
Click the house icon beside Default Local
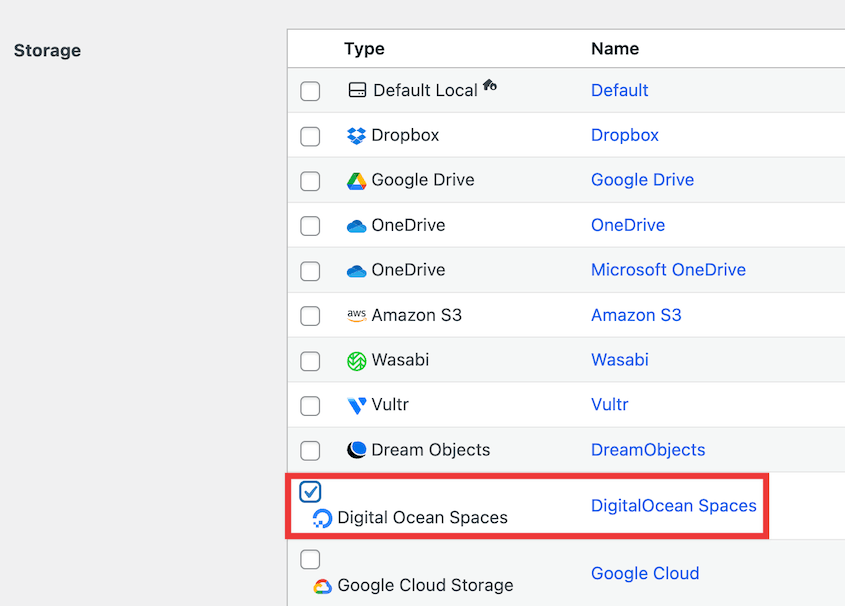(489, 85)
